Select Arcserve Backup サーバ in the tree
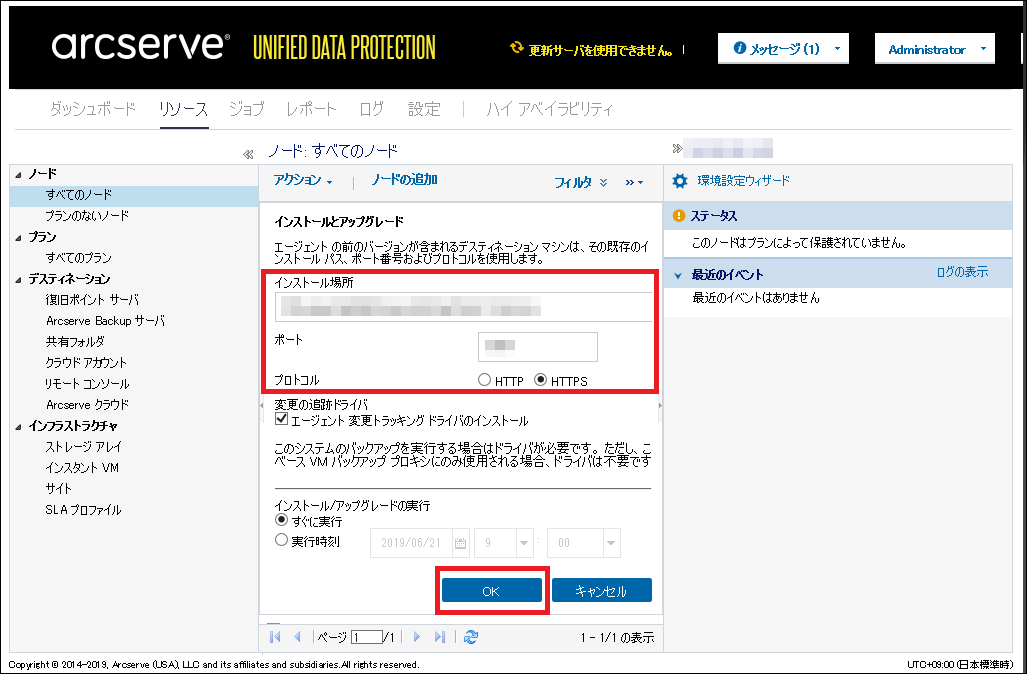This screenshot has width=1027, height=674. [105, 321]
